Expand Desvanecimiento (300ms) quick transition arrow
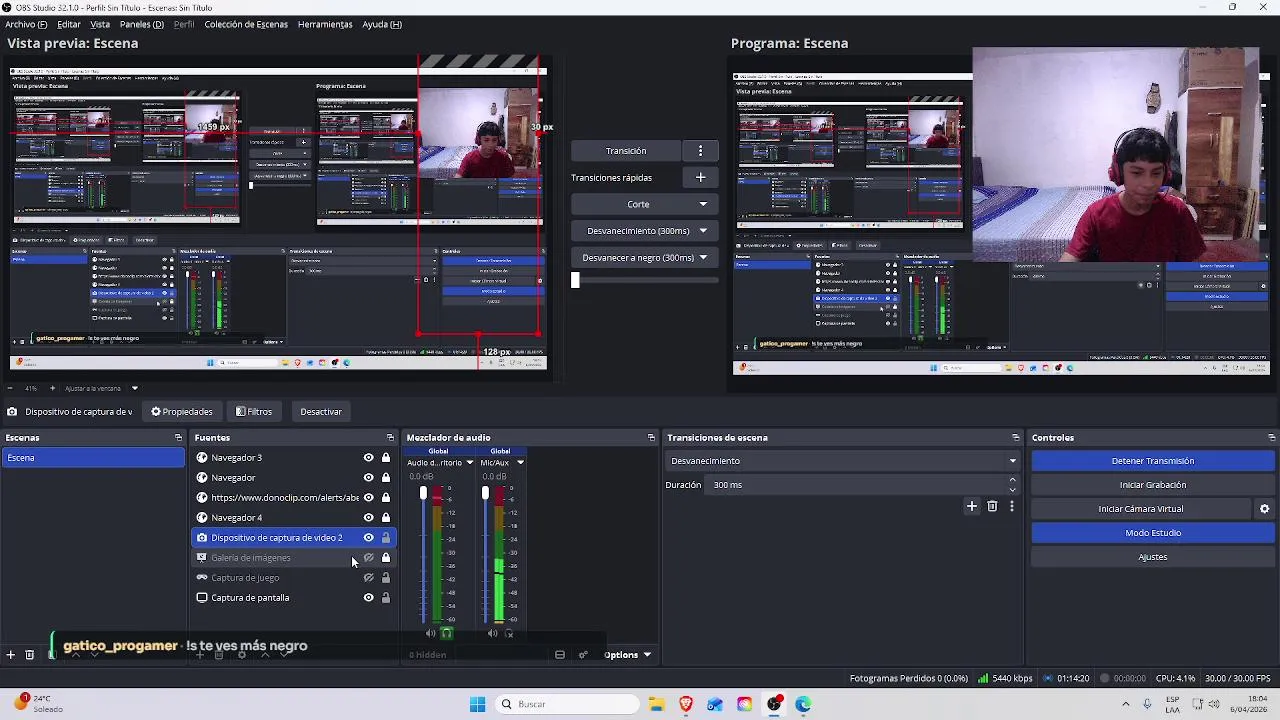 pos(703,231)
